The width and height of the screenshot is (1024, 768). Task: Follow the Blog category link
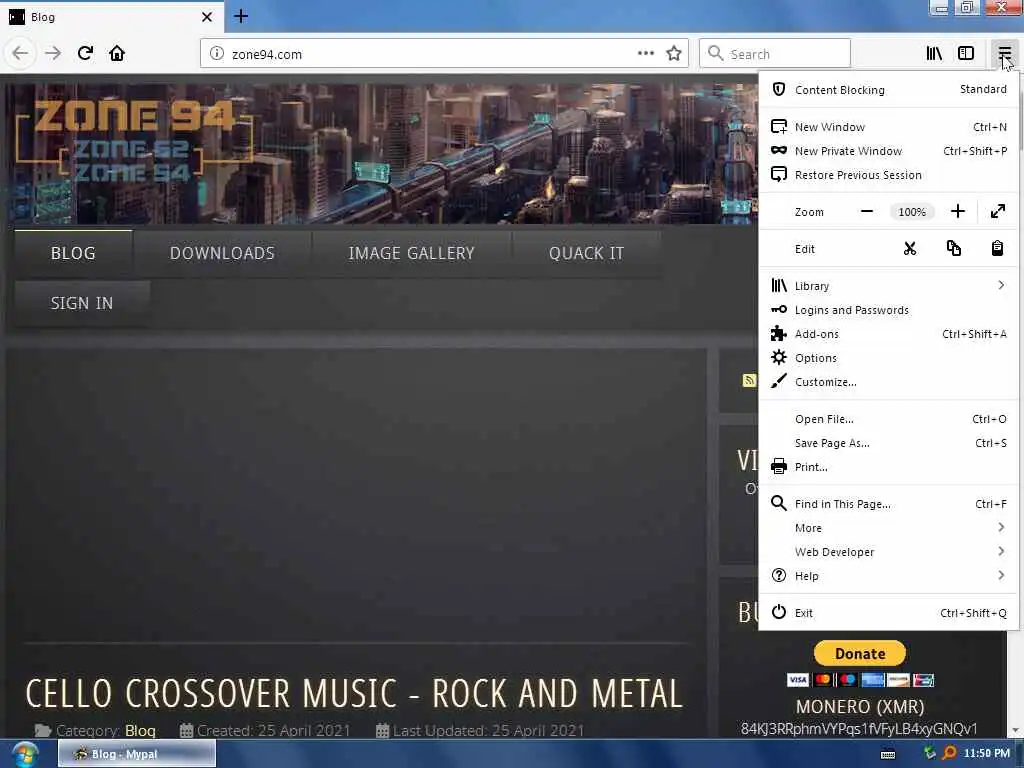140,731
